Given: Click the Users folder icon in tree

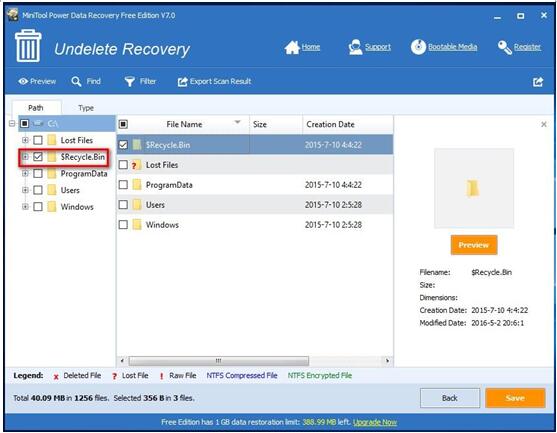Looking at the screenshot, I should coord(52,190).
